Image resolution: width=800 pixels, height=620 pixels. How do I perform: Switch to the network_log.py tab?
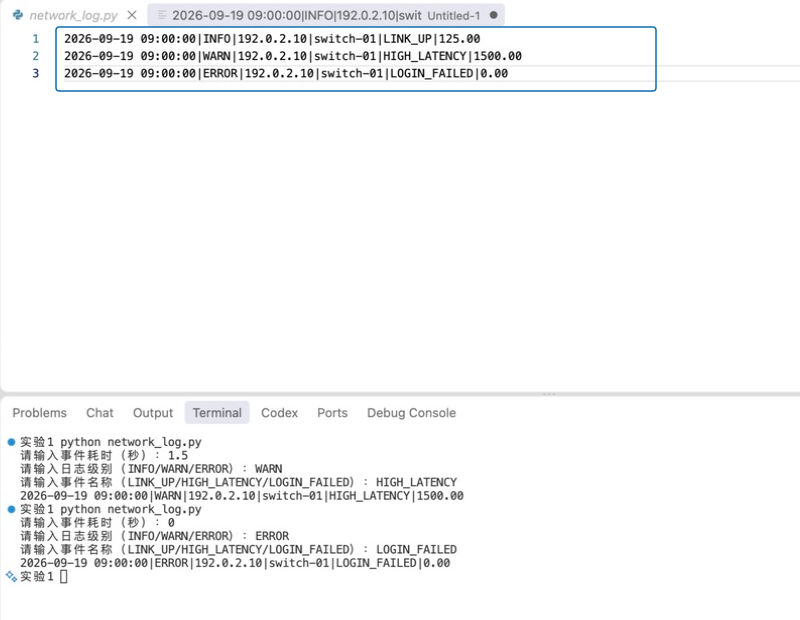point(73,15)
